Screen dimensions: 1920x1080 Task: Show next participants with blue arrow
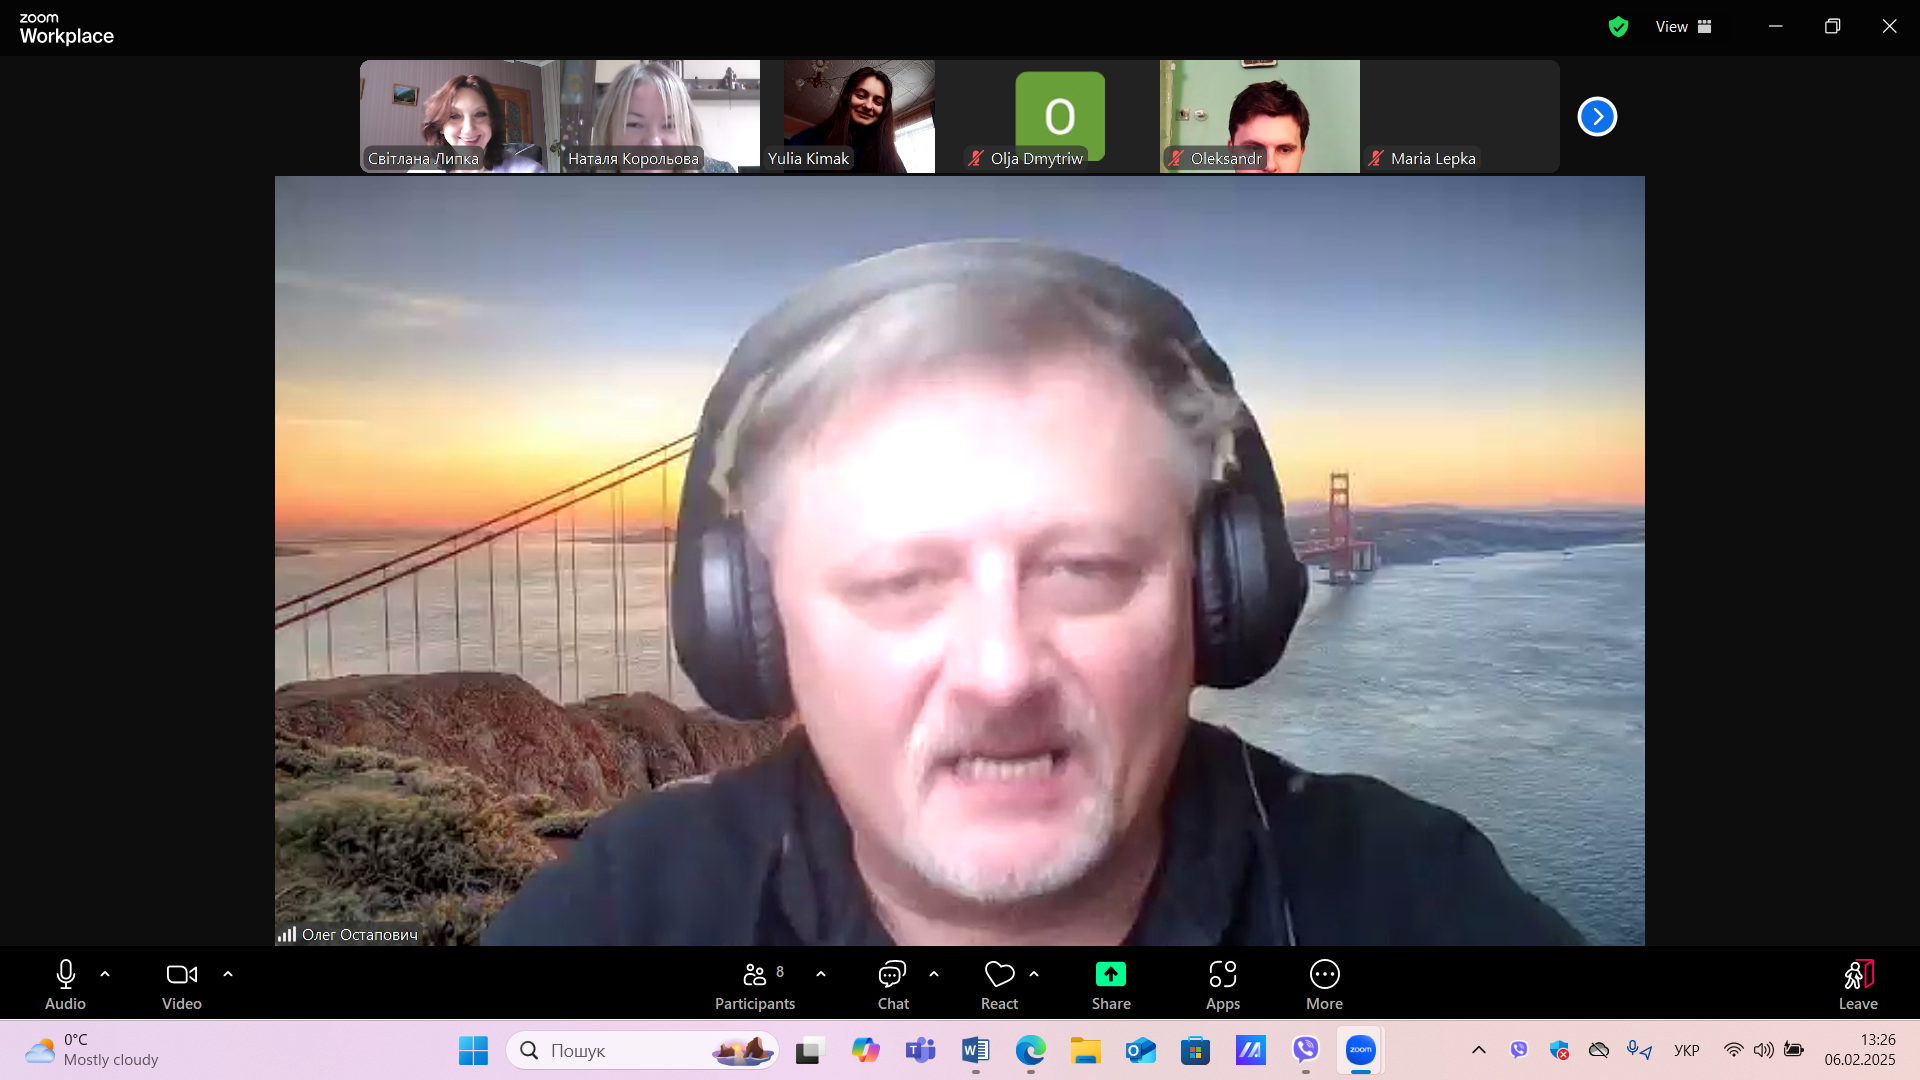[1597, 117]
